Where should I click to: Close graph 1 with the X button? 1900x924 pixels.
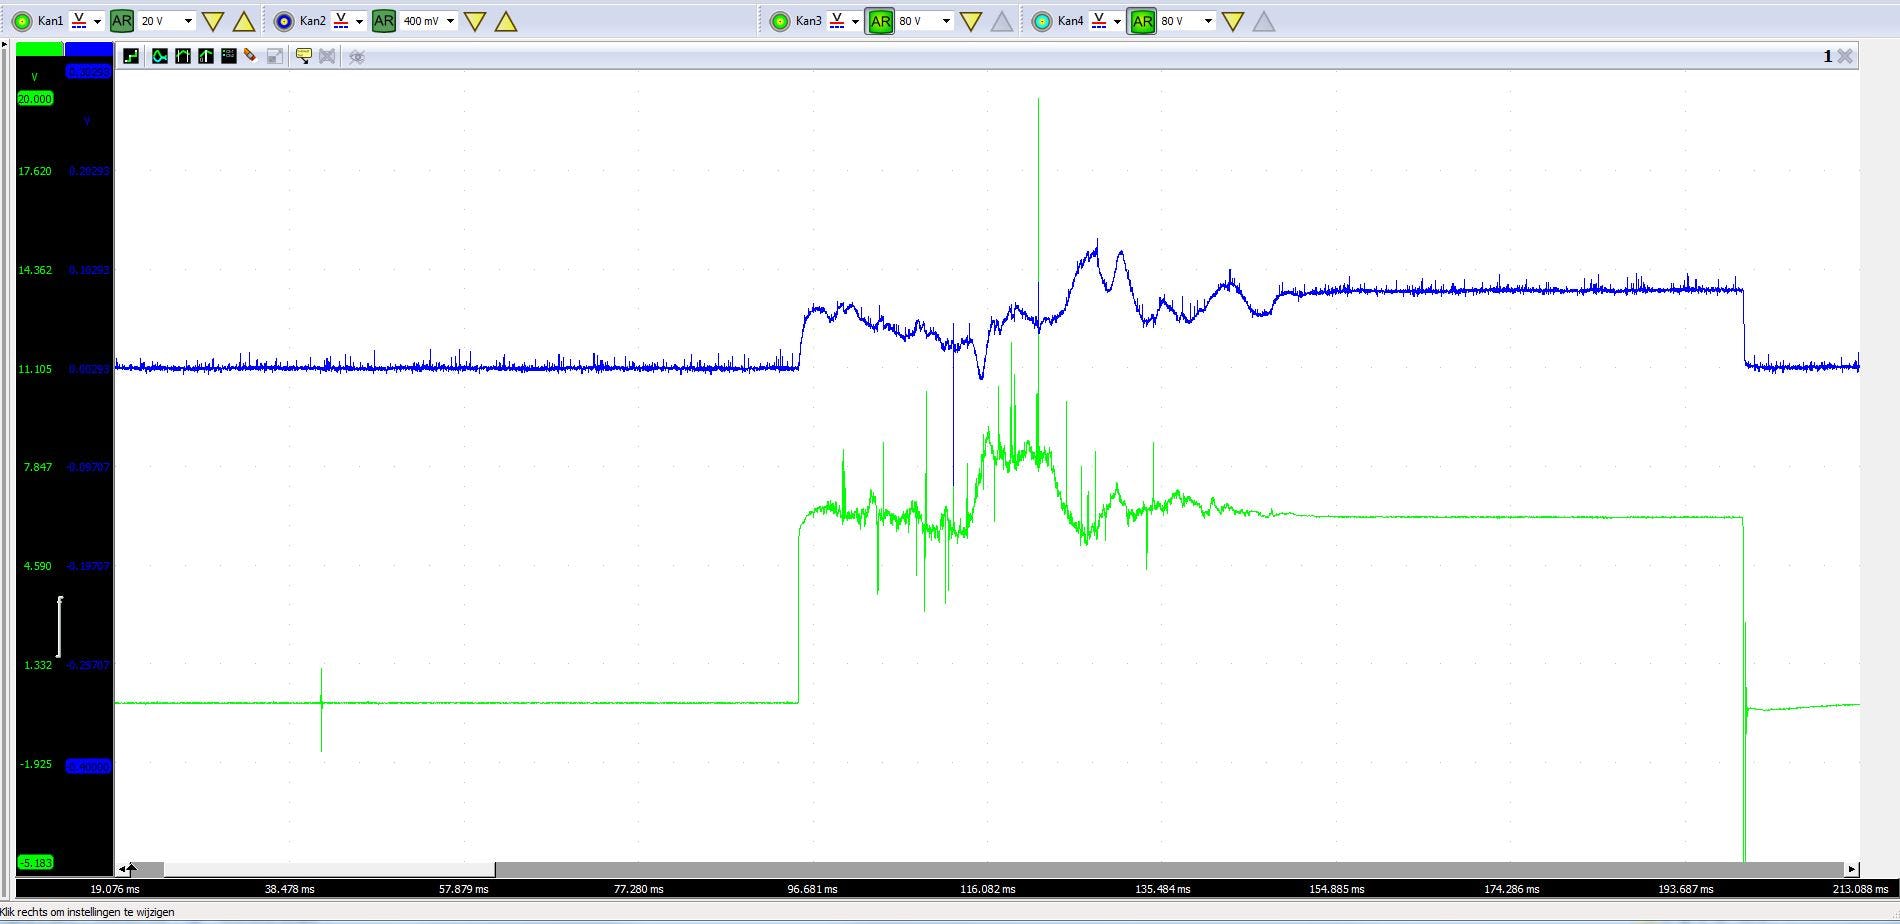pos(1845,56)
